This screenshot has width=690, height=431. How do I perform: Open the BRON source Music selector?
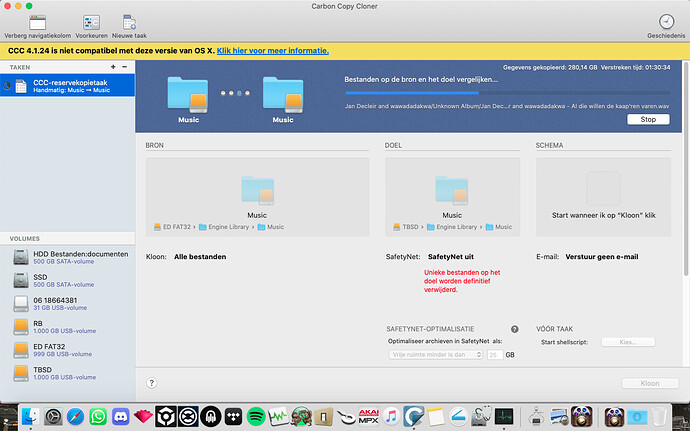click(x=257, y=197)
